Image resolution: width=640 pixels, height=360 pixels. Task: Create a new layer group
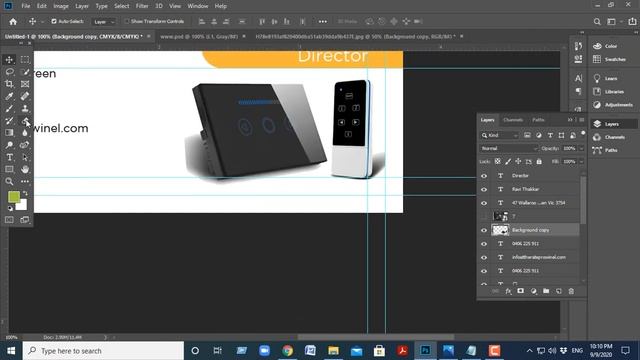[x=546, y=291]
